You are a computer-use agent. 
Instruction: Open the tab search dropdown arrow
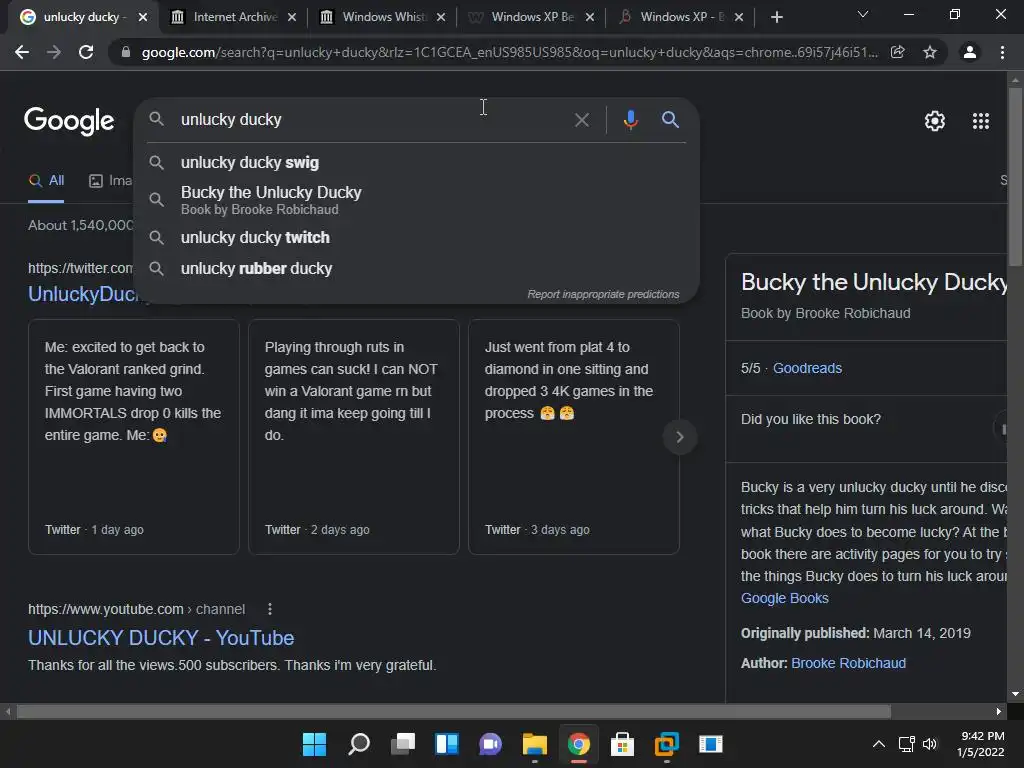pos(863,14)
